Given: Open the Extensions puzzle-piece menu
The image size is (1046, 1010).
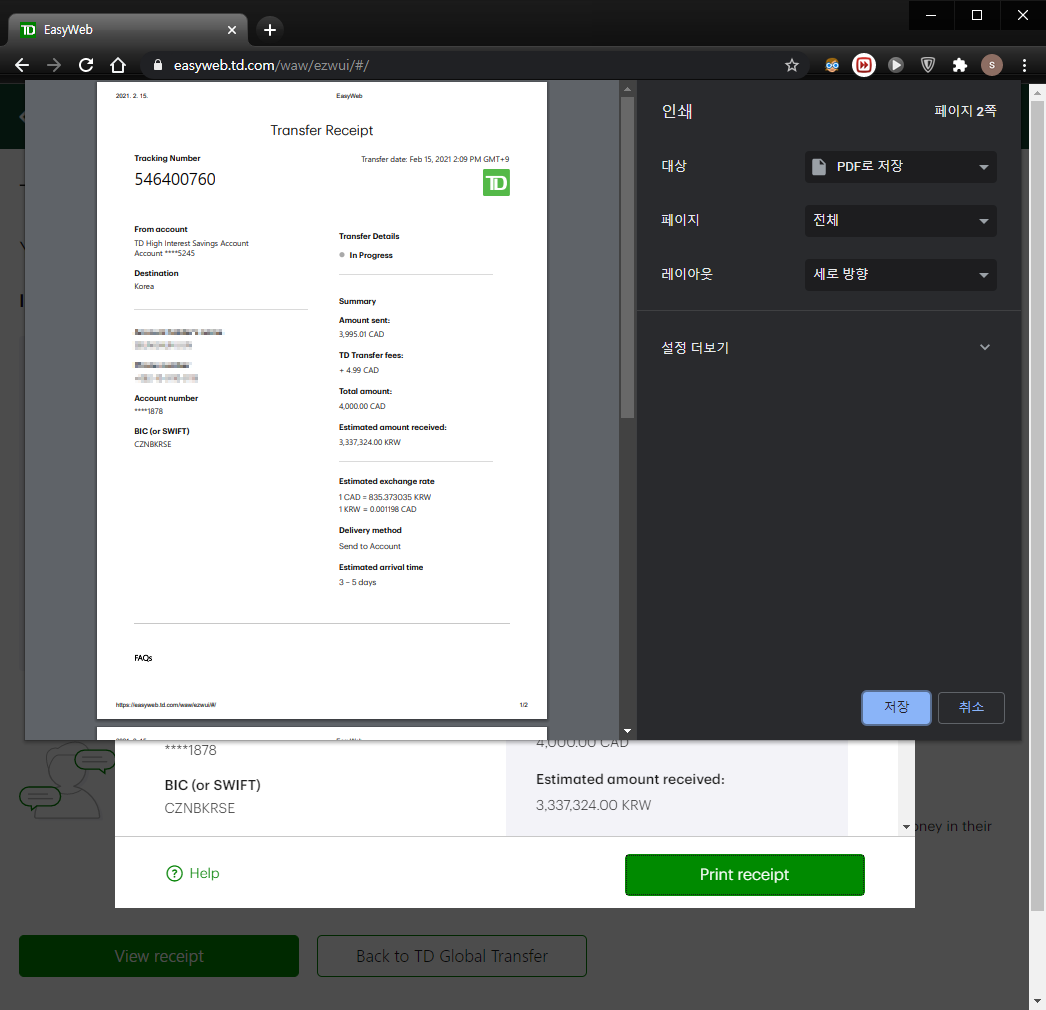Looking at the screenshot, I should coord(960,65).
